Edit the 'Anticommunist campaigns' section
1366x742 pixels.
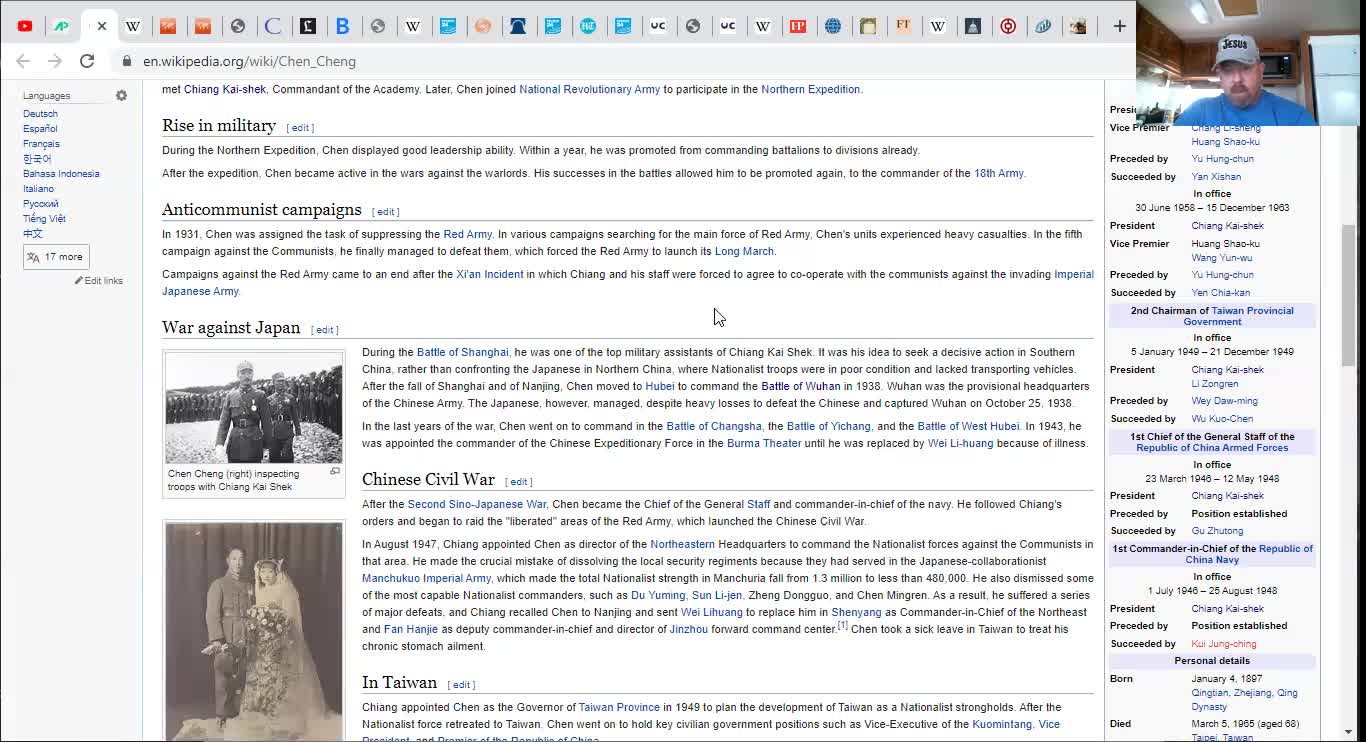pyautogui.click(x=386, y=212)
